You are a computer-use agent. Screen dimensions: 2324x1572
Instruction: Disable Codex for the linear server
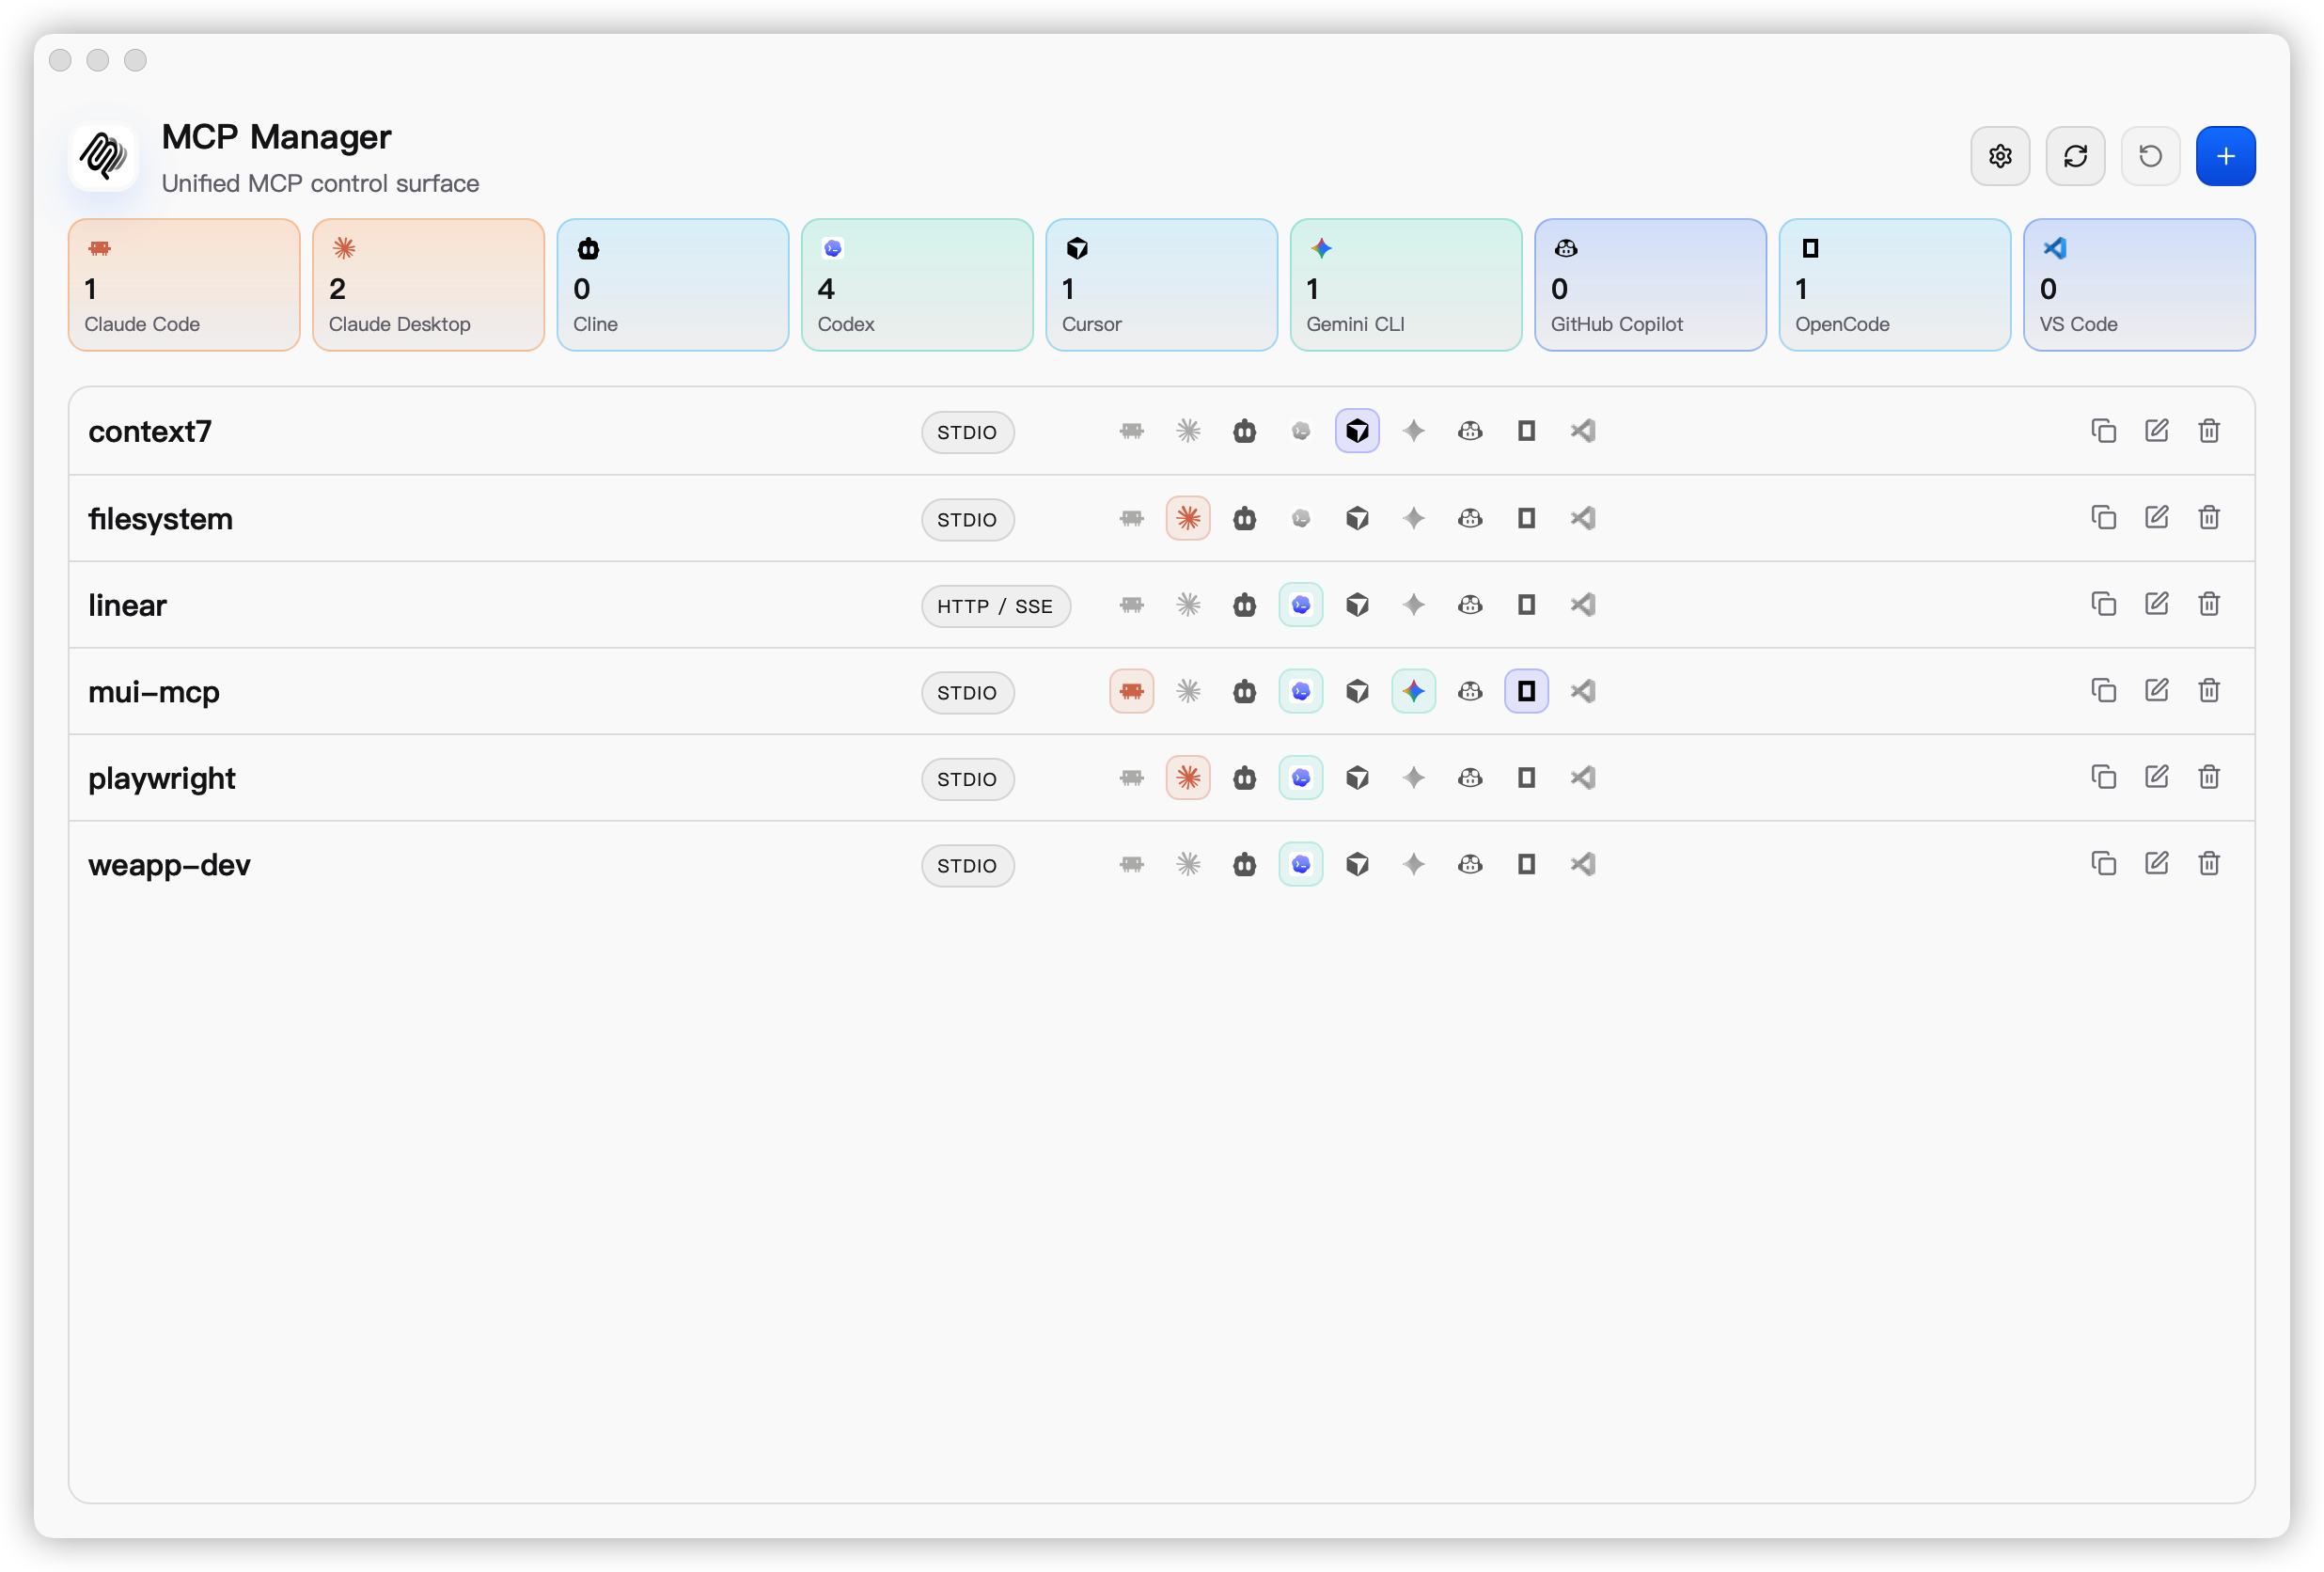click(x=1301, y=605)
